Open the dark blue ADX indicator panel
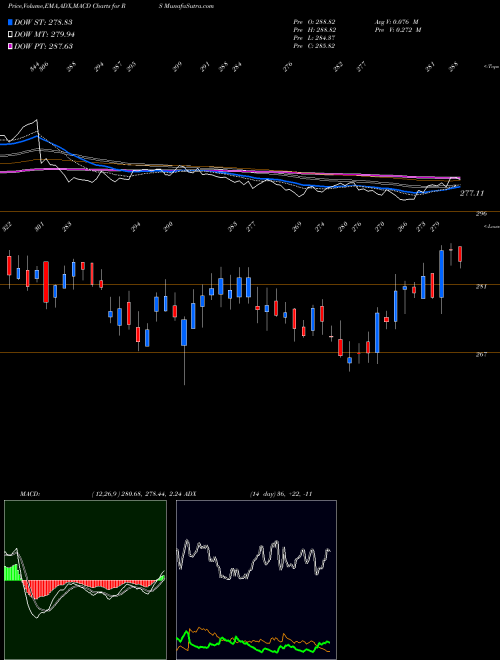The width and height of the screenshot is (500, 660). click(x=256, y=580)
